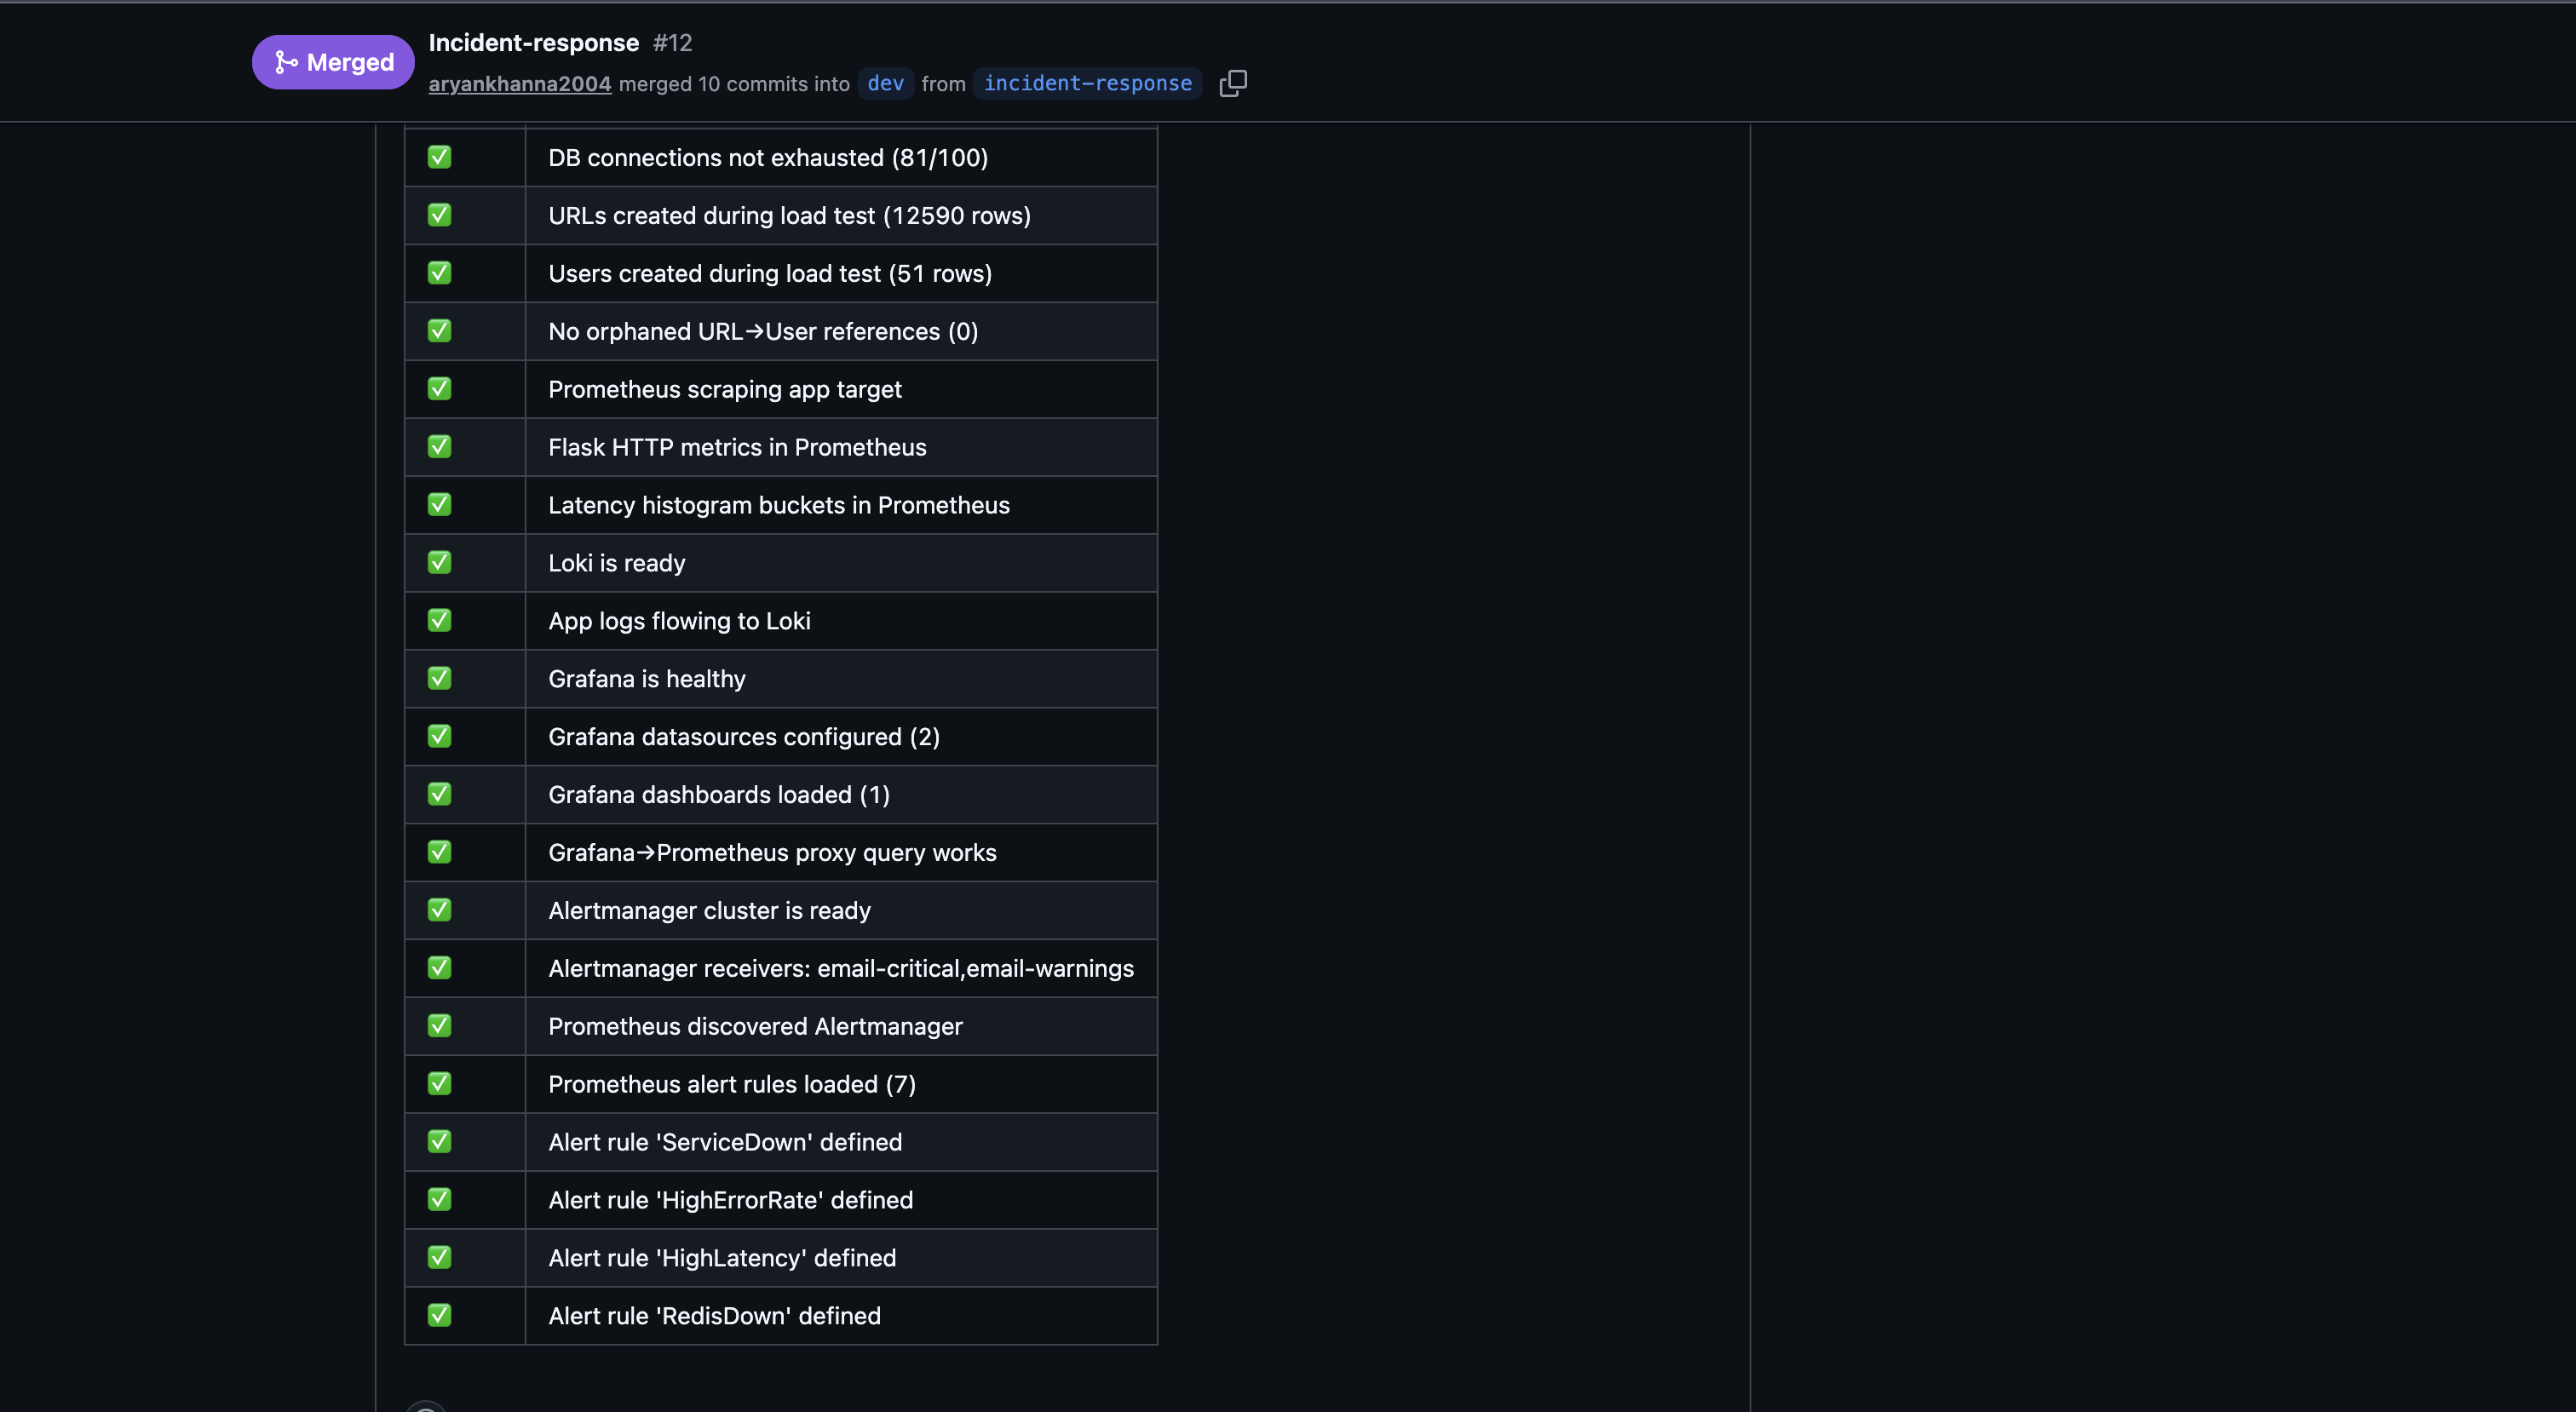Uncheck 'Alert rule RedisDown defined'
Image resolution: width=2576 pixels, height=1412 pixels.
[x=439, y=1315]
